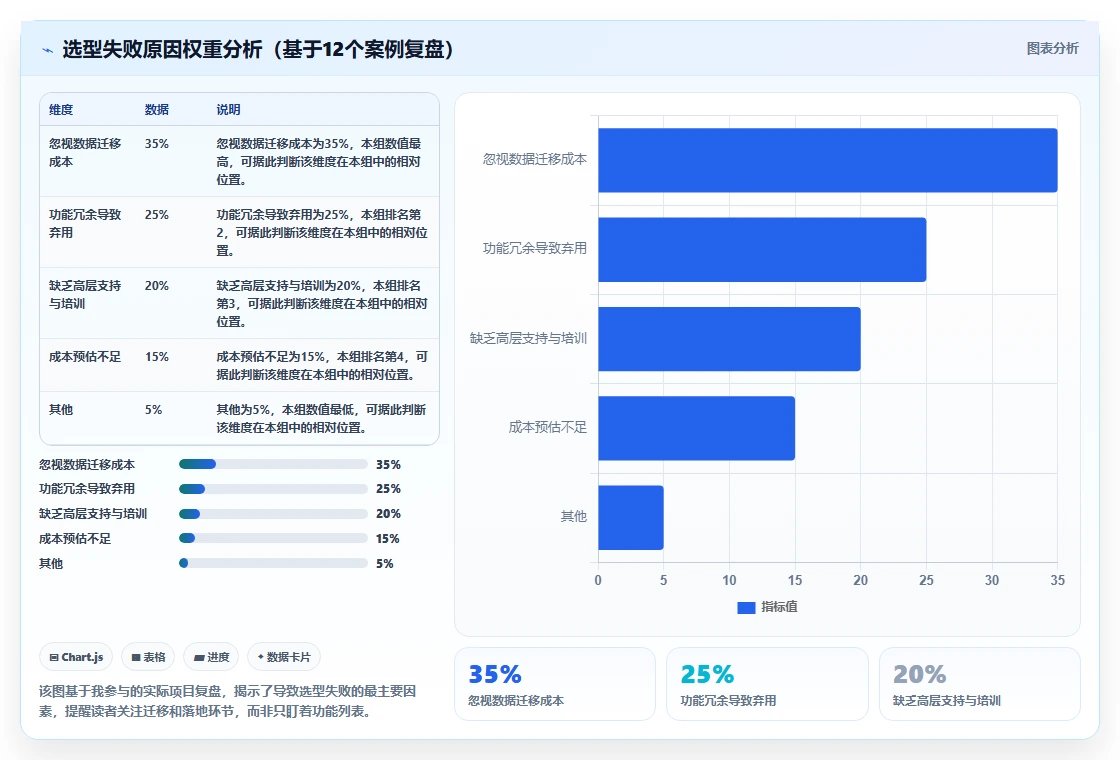
Task: Click the lightning icon beside the title
Action: point(47,50)
